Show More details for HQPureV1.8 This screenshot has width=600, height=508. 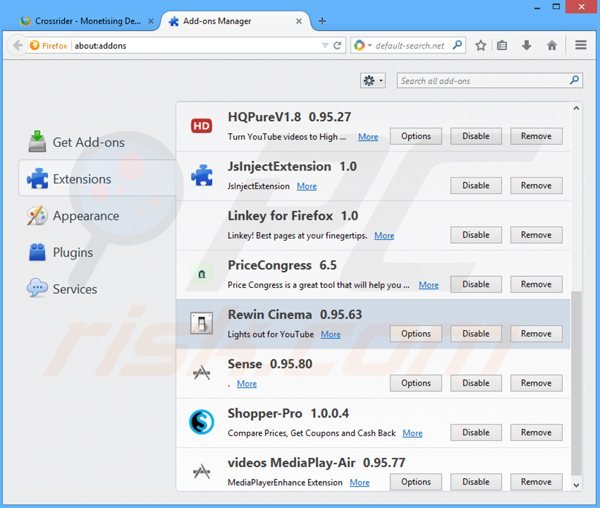[368, 137]
